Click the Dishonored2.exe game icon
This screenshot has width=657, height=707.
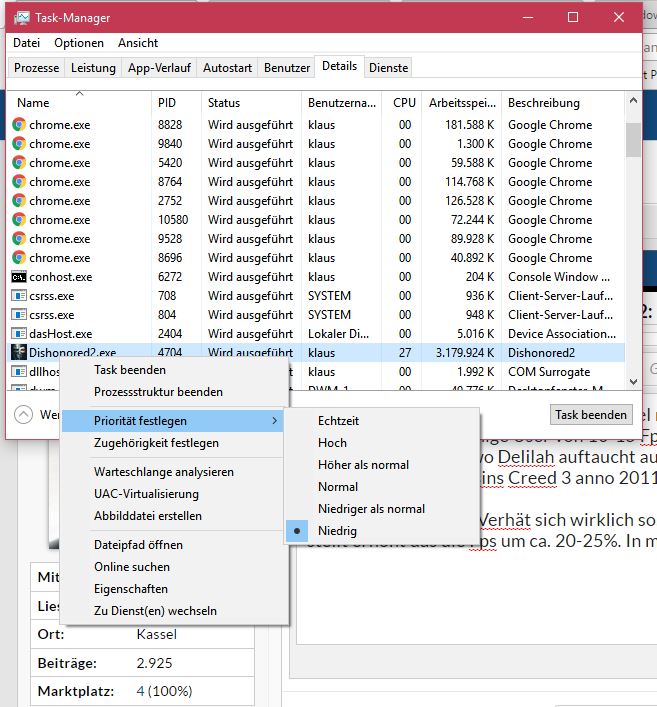pyautogui.click(x=19, y=352)
